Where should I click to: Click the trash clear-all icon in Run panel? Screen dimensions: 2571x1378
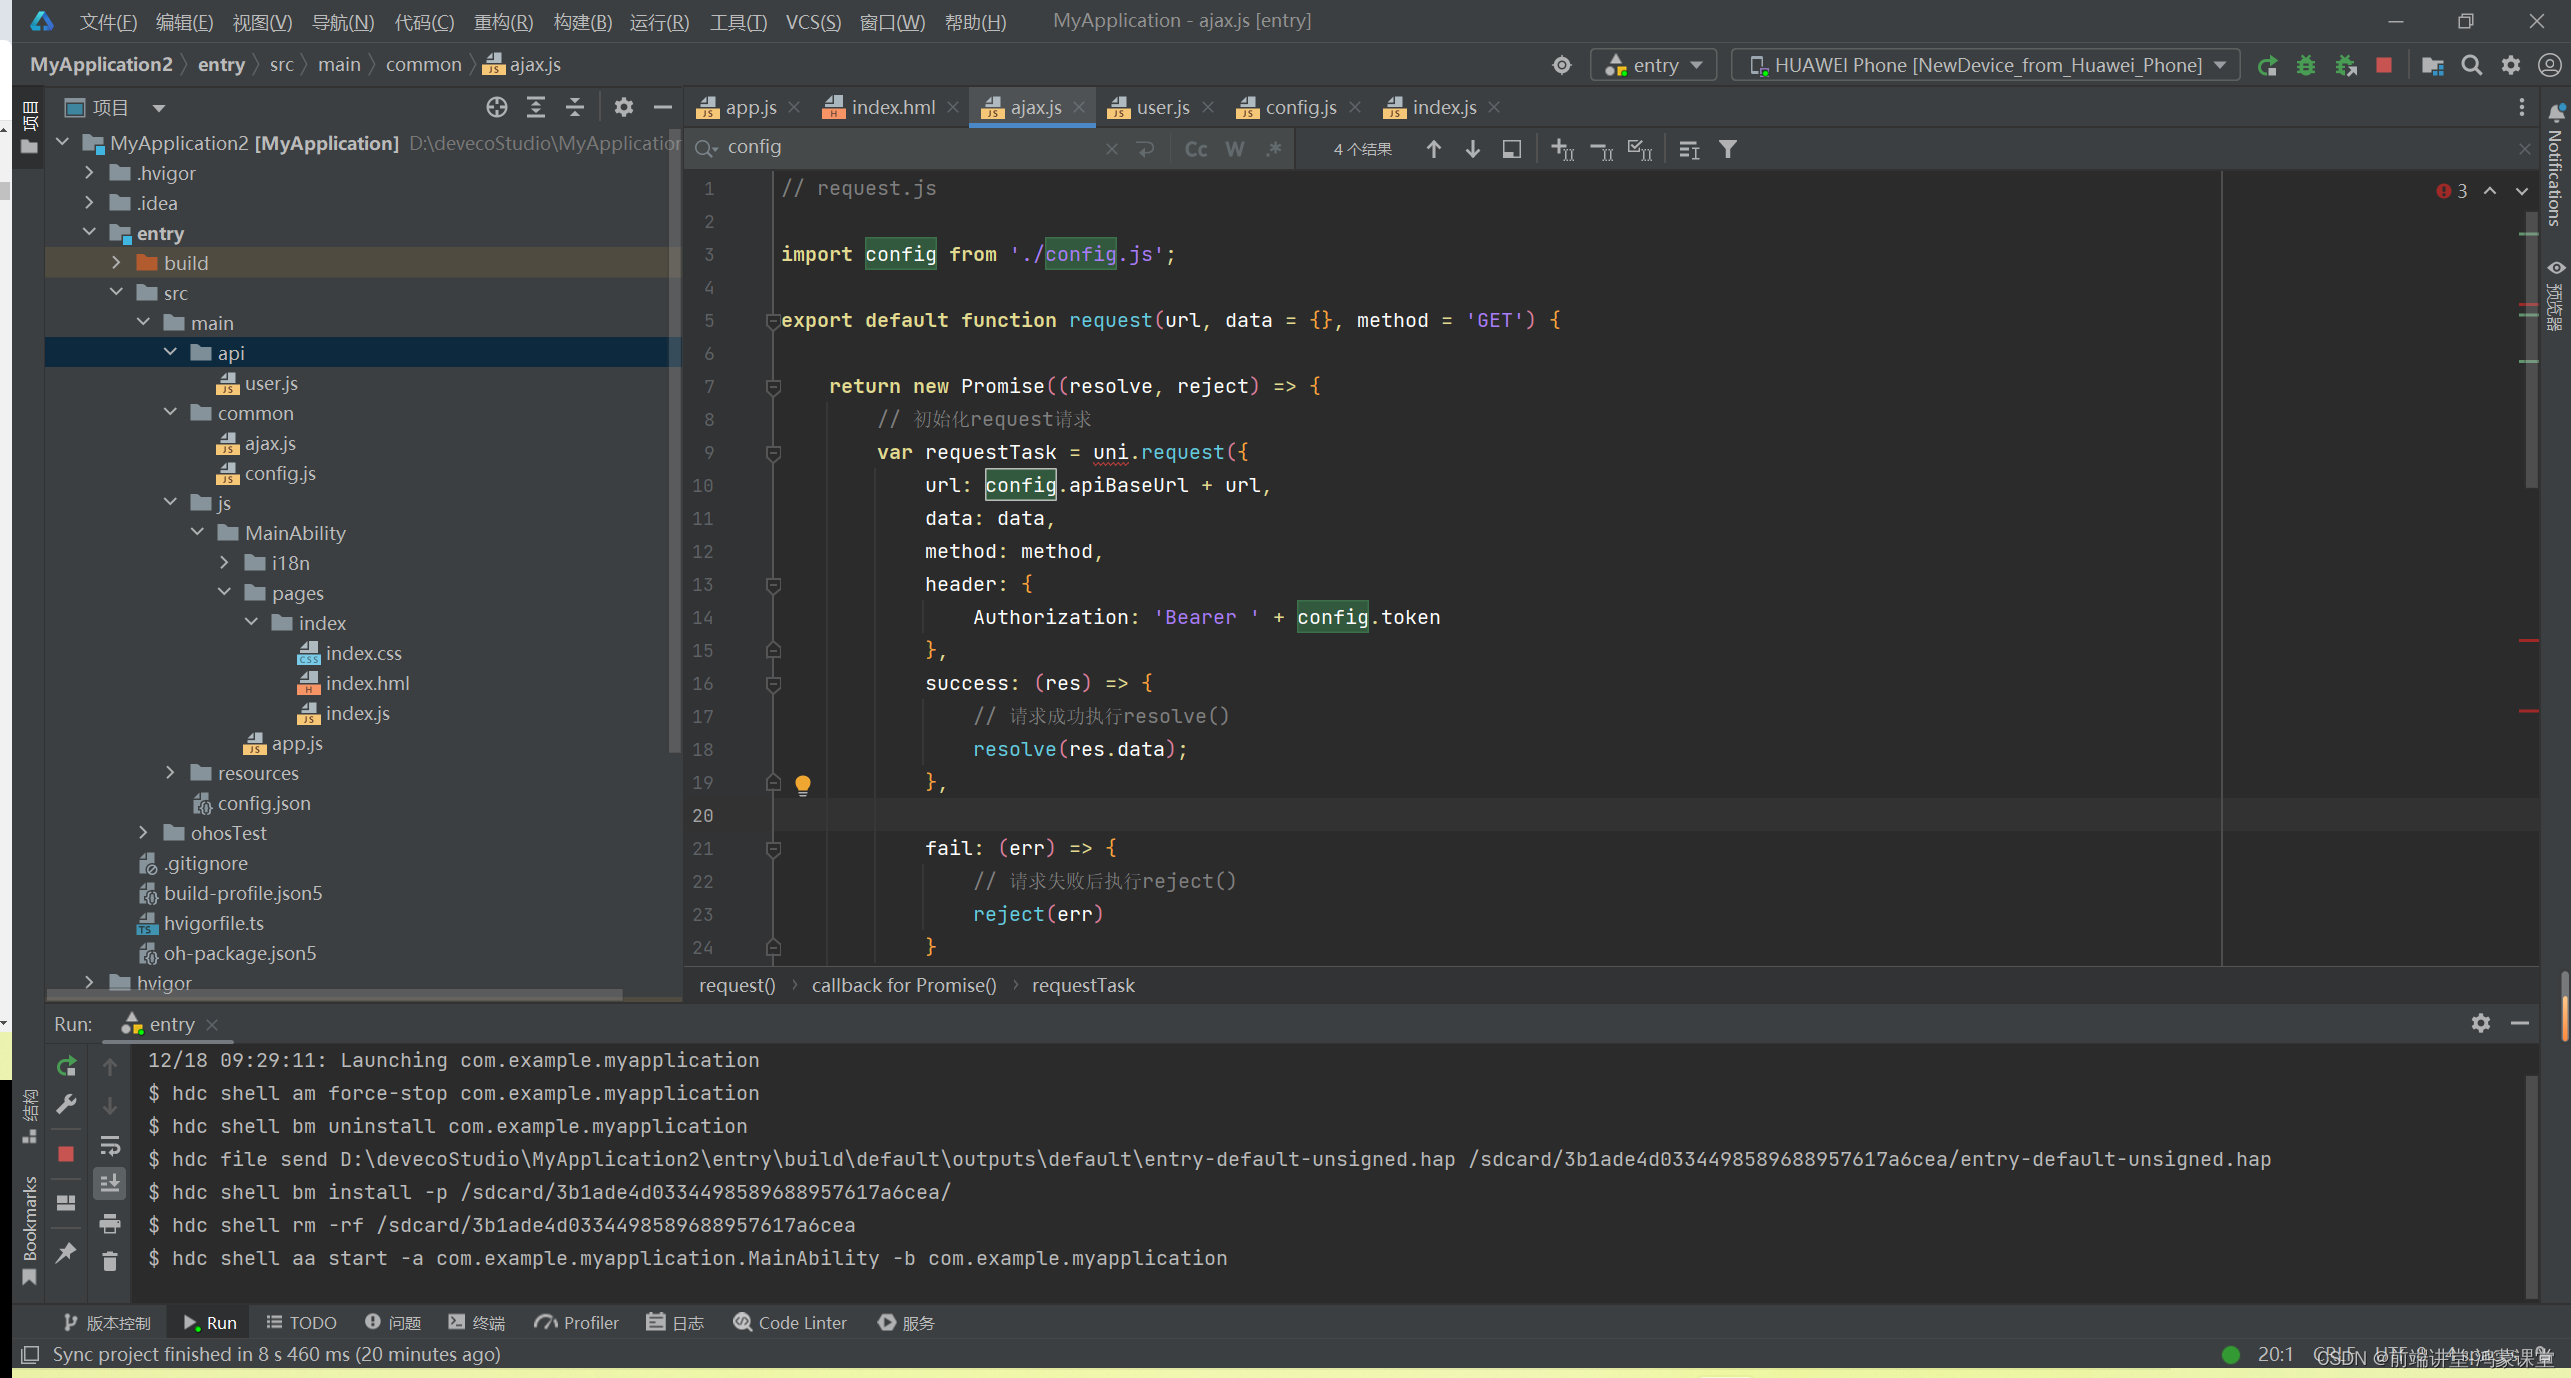coord(110,1262)
